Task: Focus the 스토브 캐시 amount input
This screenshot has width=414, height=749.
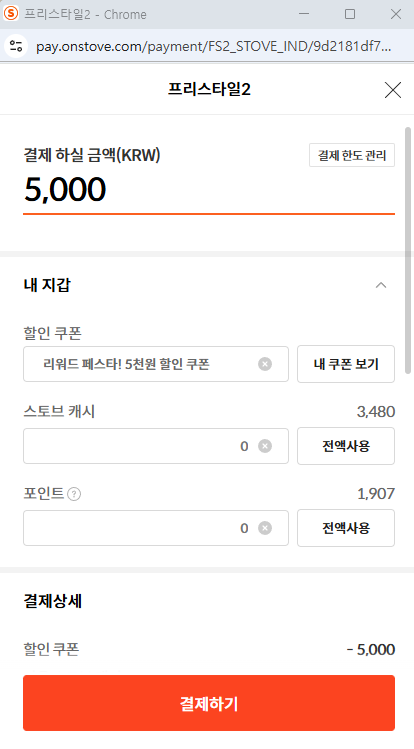Action: [x=156, y=446]
